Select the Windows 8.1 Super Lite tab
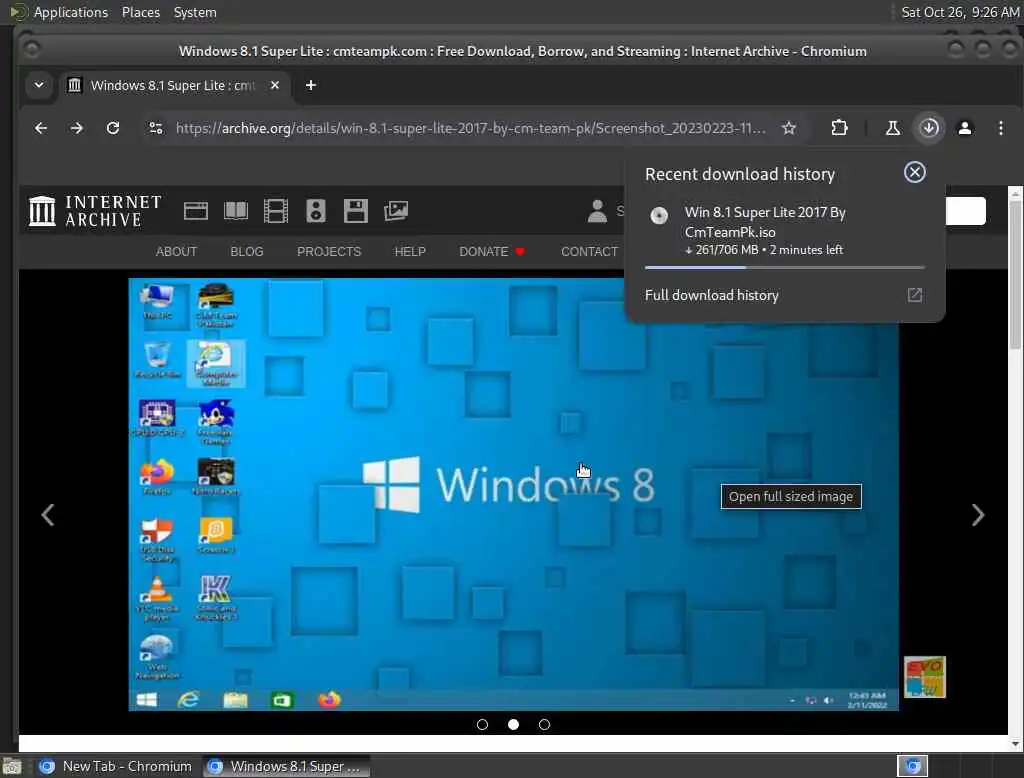The height and width of the screenshot is (778, 1024). pyautogui.click(x=172, y=86)
